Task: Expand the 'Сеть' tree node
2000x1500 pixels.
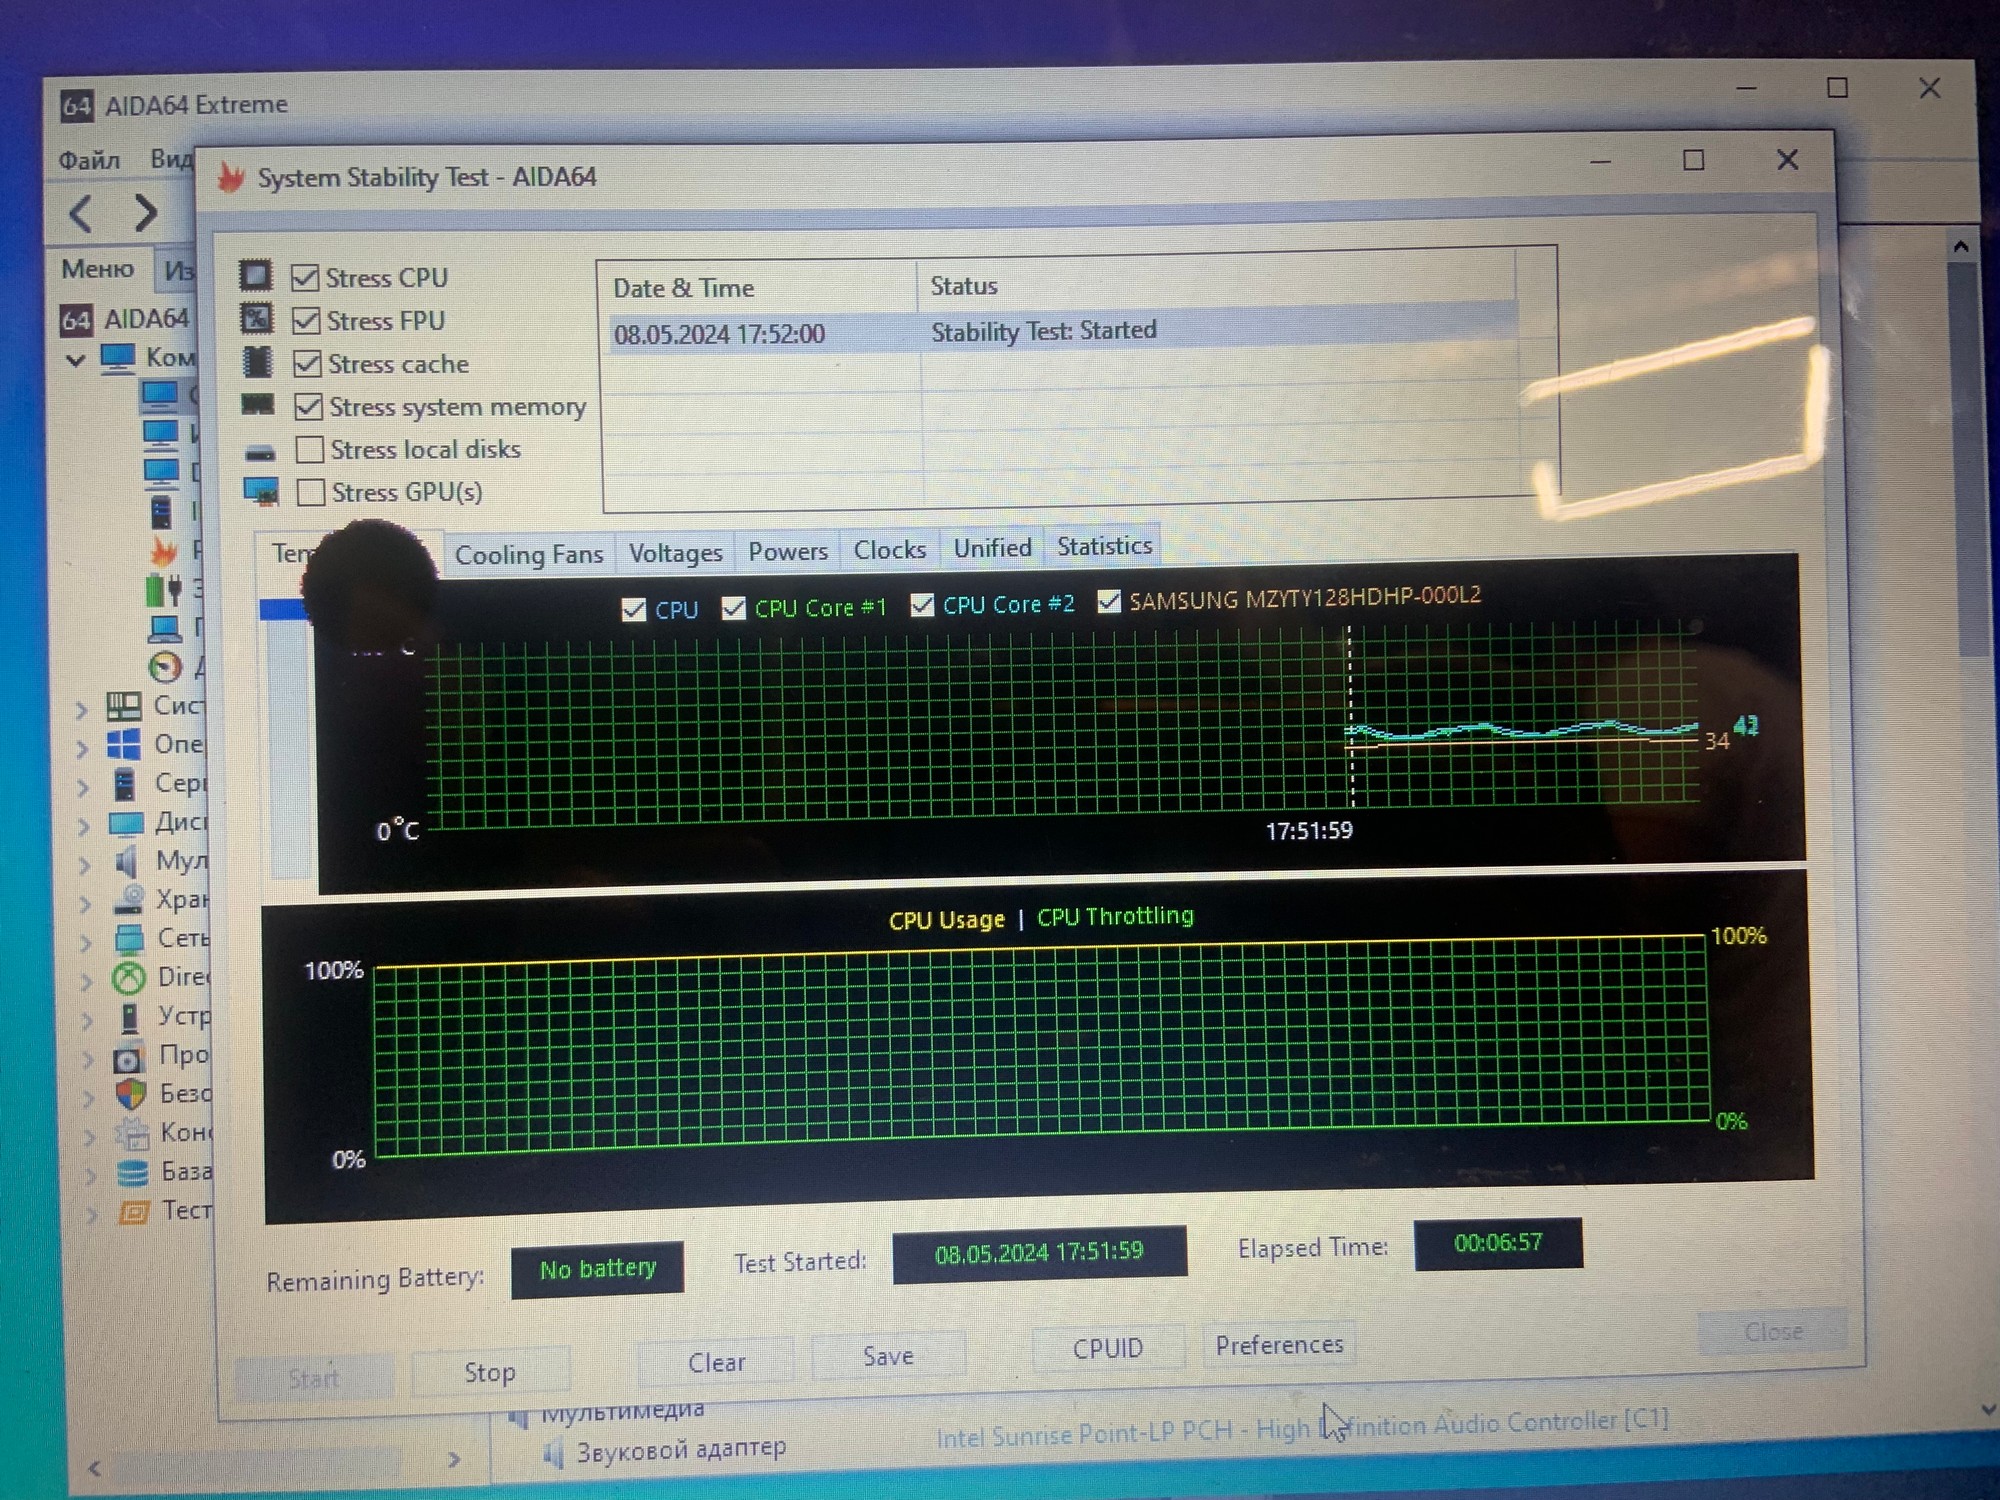Action: click(x=87, y=942)
